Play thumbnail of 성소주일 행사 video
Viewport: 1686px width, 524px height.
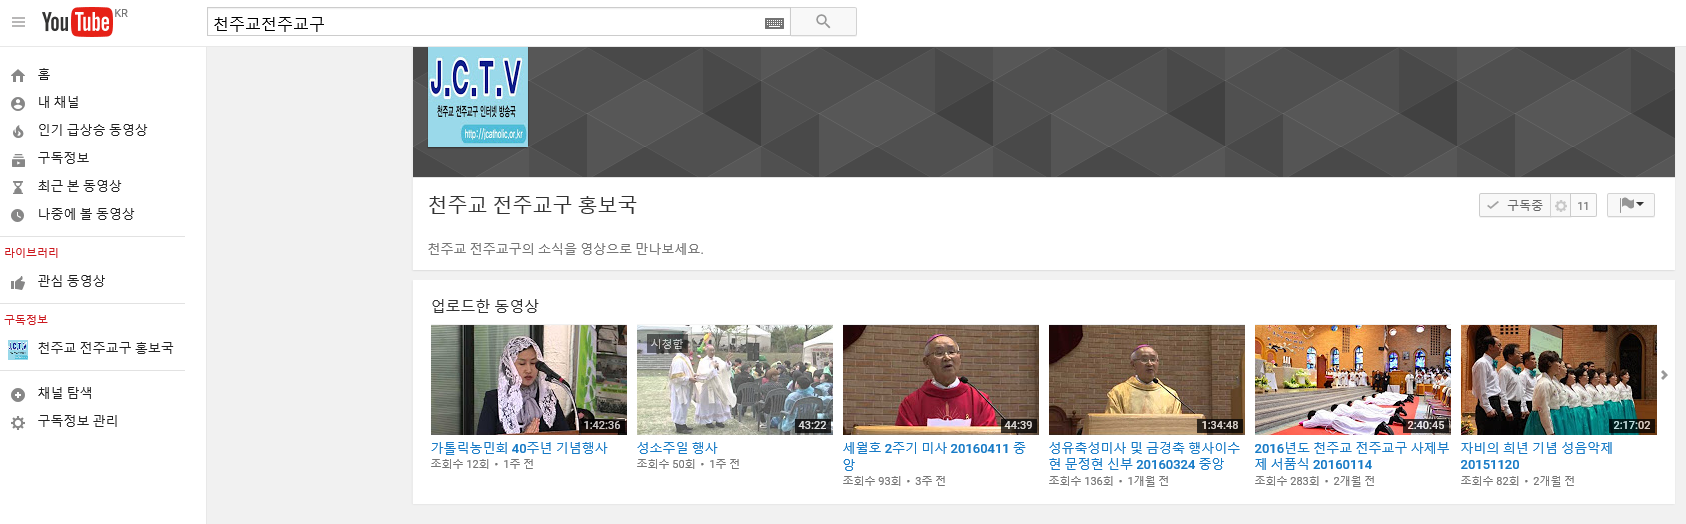[735, 380]
